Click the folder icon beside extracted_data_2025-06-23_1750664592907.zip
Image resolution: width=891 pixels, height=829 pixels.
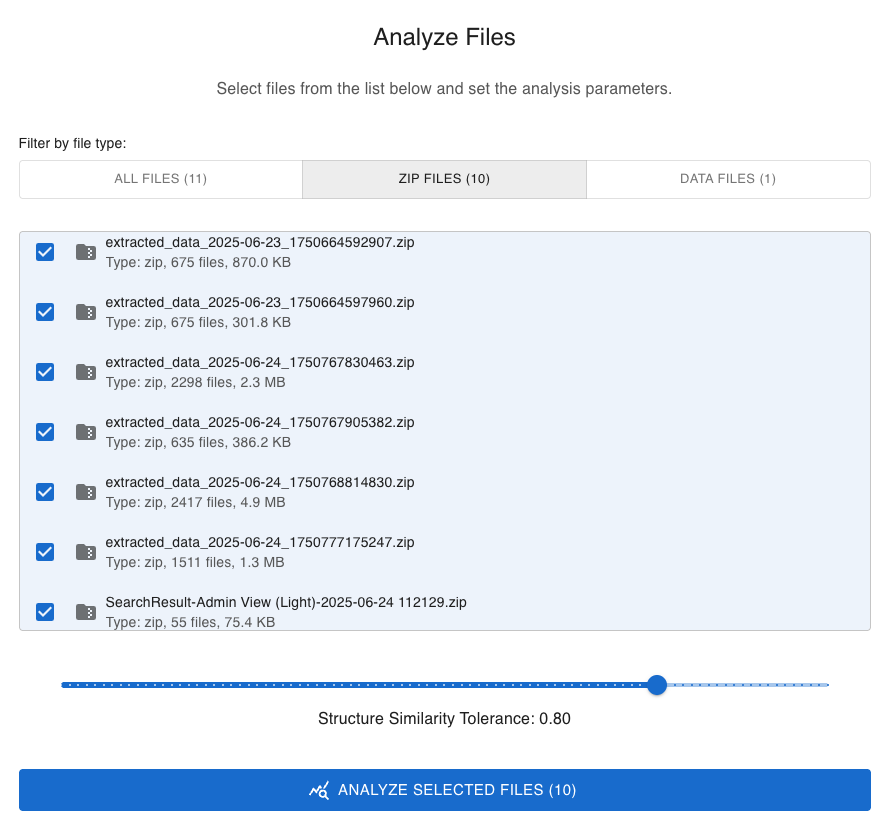click(85, 252)
